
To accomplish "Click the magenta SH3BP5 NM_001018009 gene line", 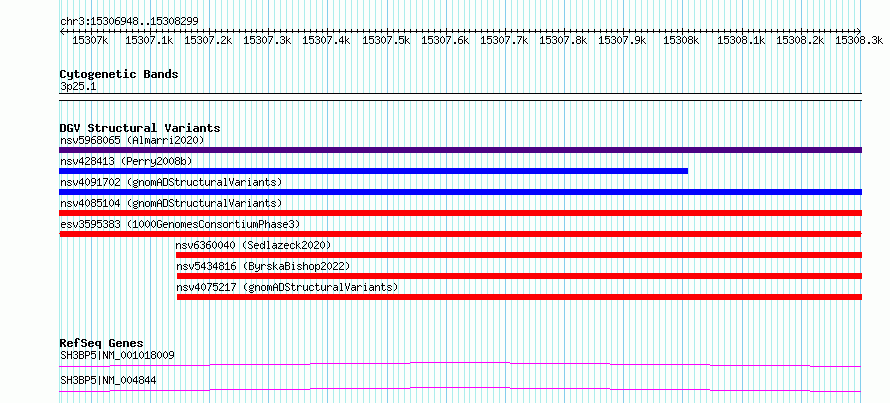I will [460, 364].
